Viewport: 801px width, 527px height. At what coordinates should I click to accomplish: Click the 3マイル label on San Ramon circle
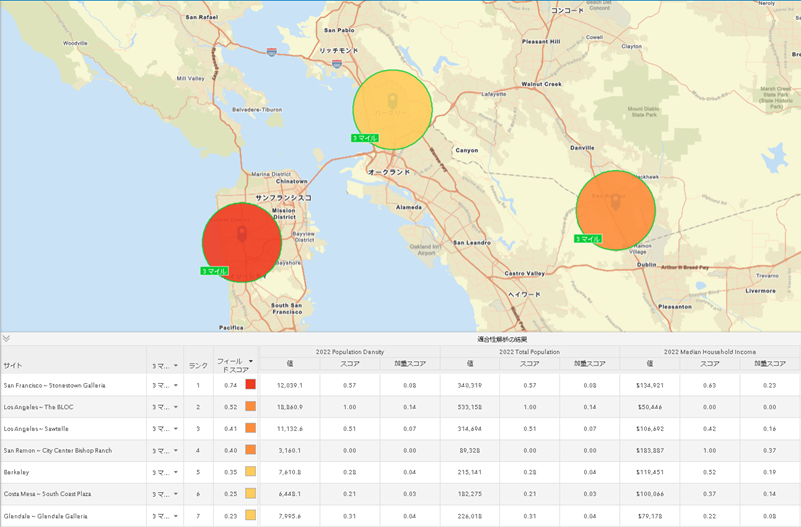click(x=587, y=239)
